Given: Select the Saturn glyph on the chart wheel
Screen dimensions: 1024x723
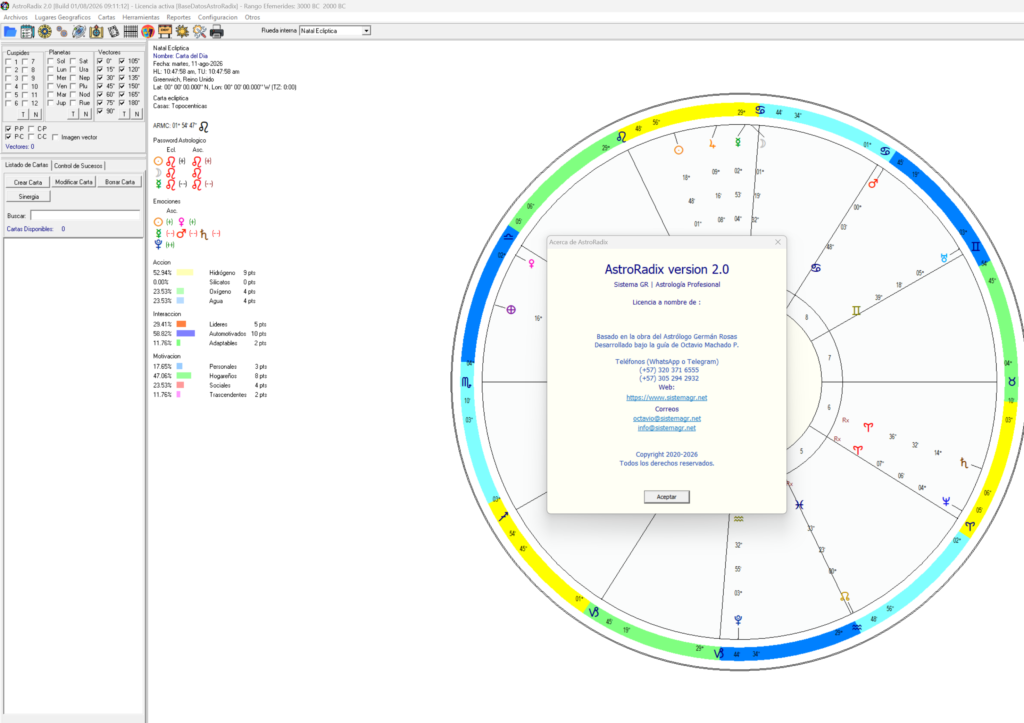Looking at the screenshot, I should (x=964, y=463).
